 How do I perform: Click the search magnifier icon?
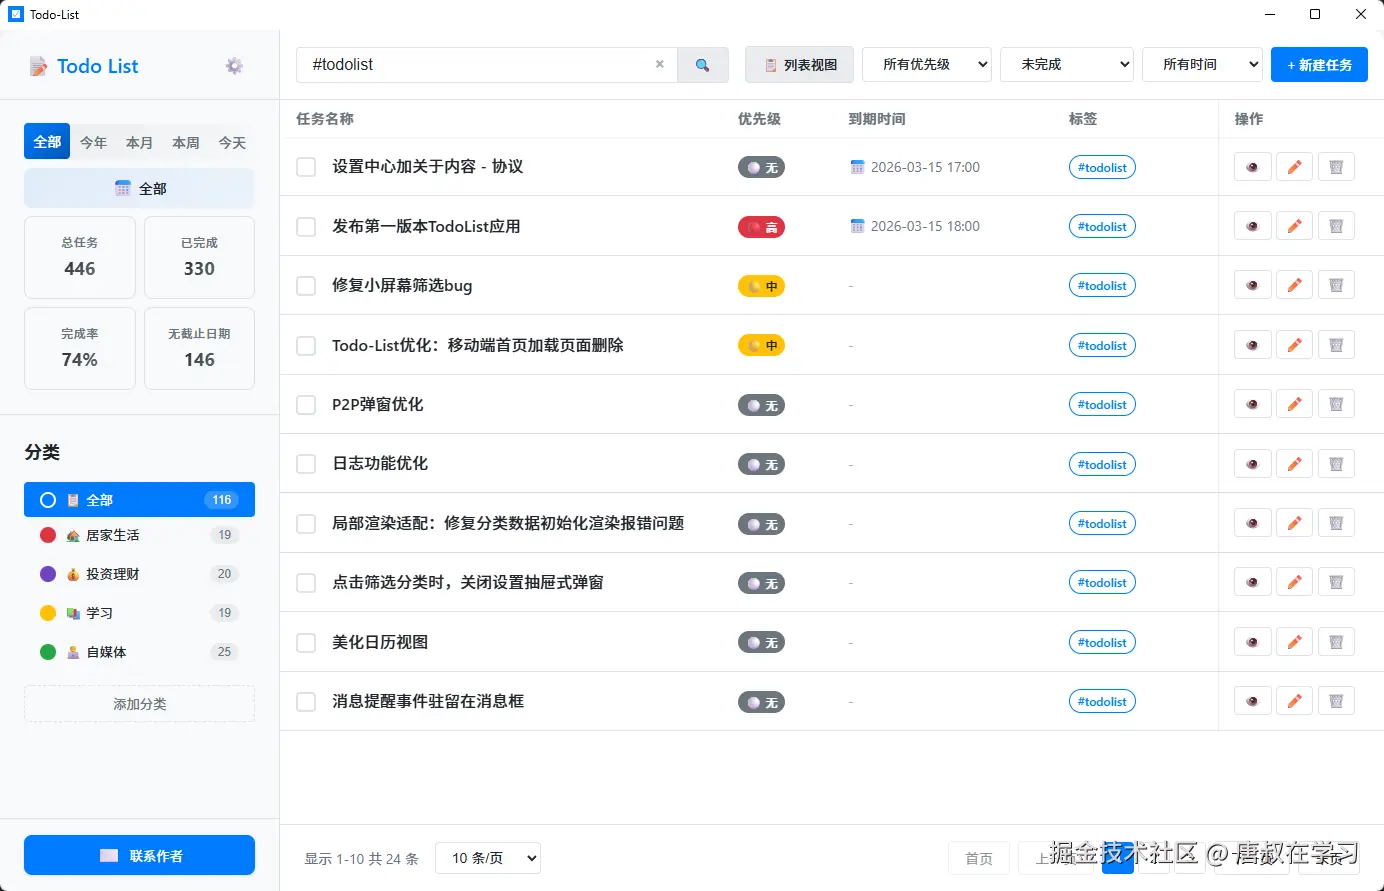pos(702,64)
